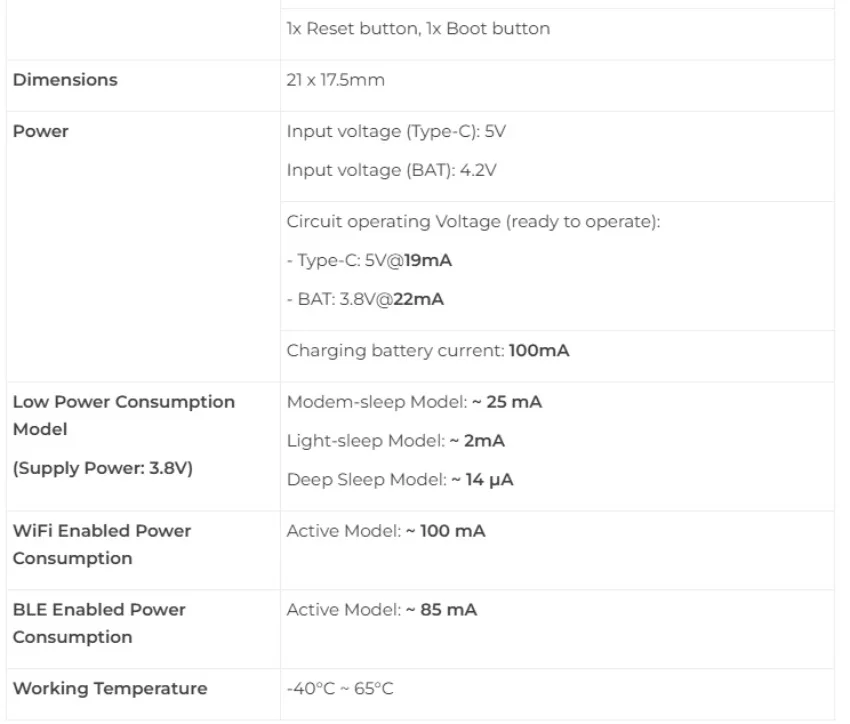The height and width of the screenshot is (724, 850).
Task: Click Deep Sleep Model ~ 14 µA line
Action: (x=400, y=480)
